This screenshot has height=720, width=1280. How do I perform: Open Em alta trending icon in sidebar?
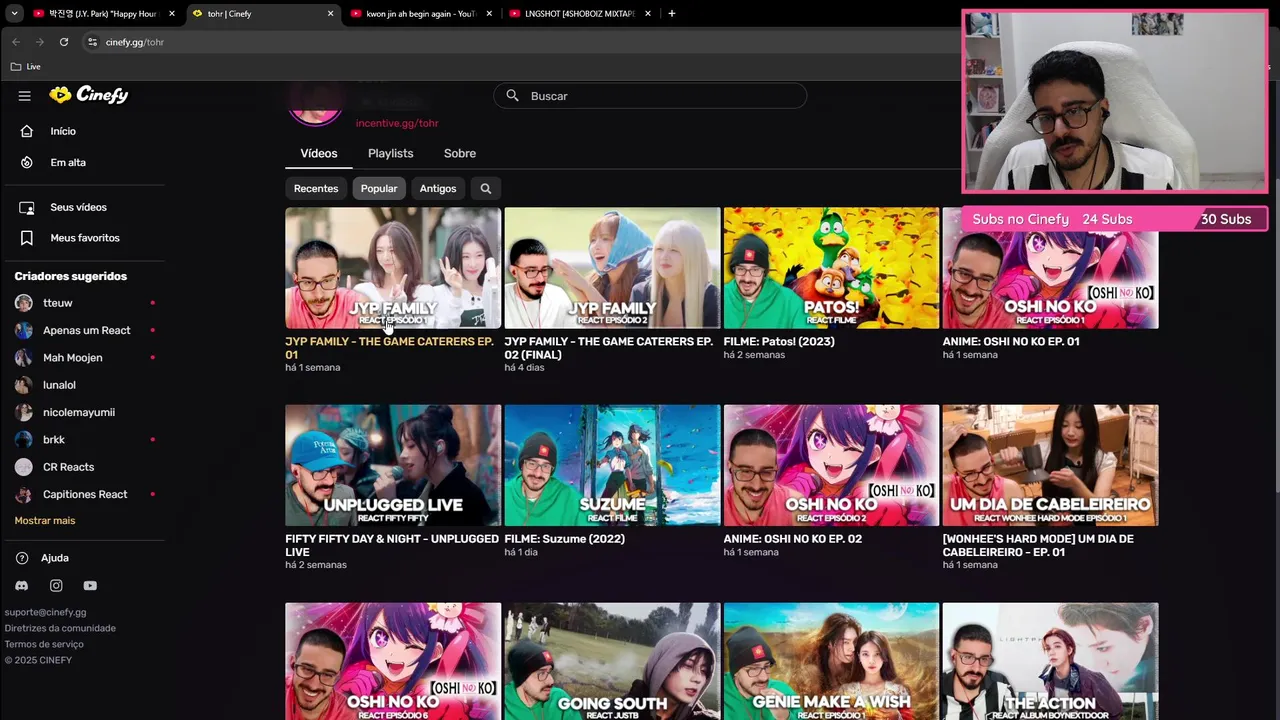point(27,162)
